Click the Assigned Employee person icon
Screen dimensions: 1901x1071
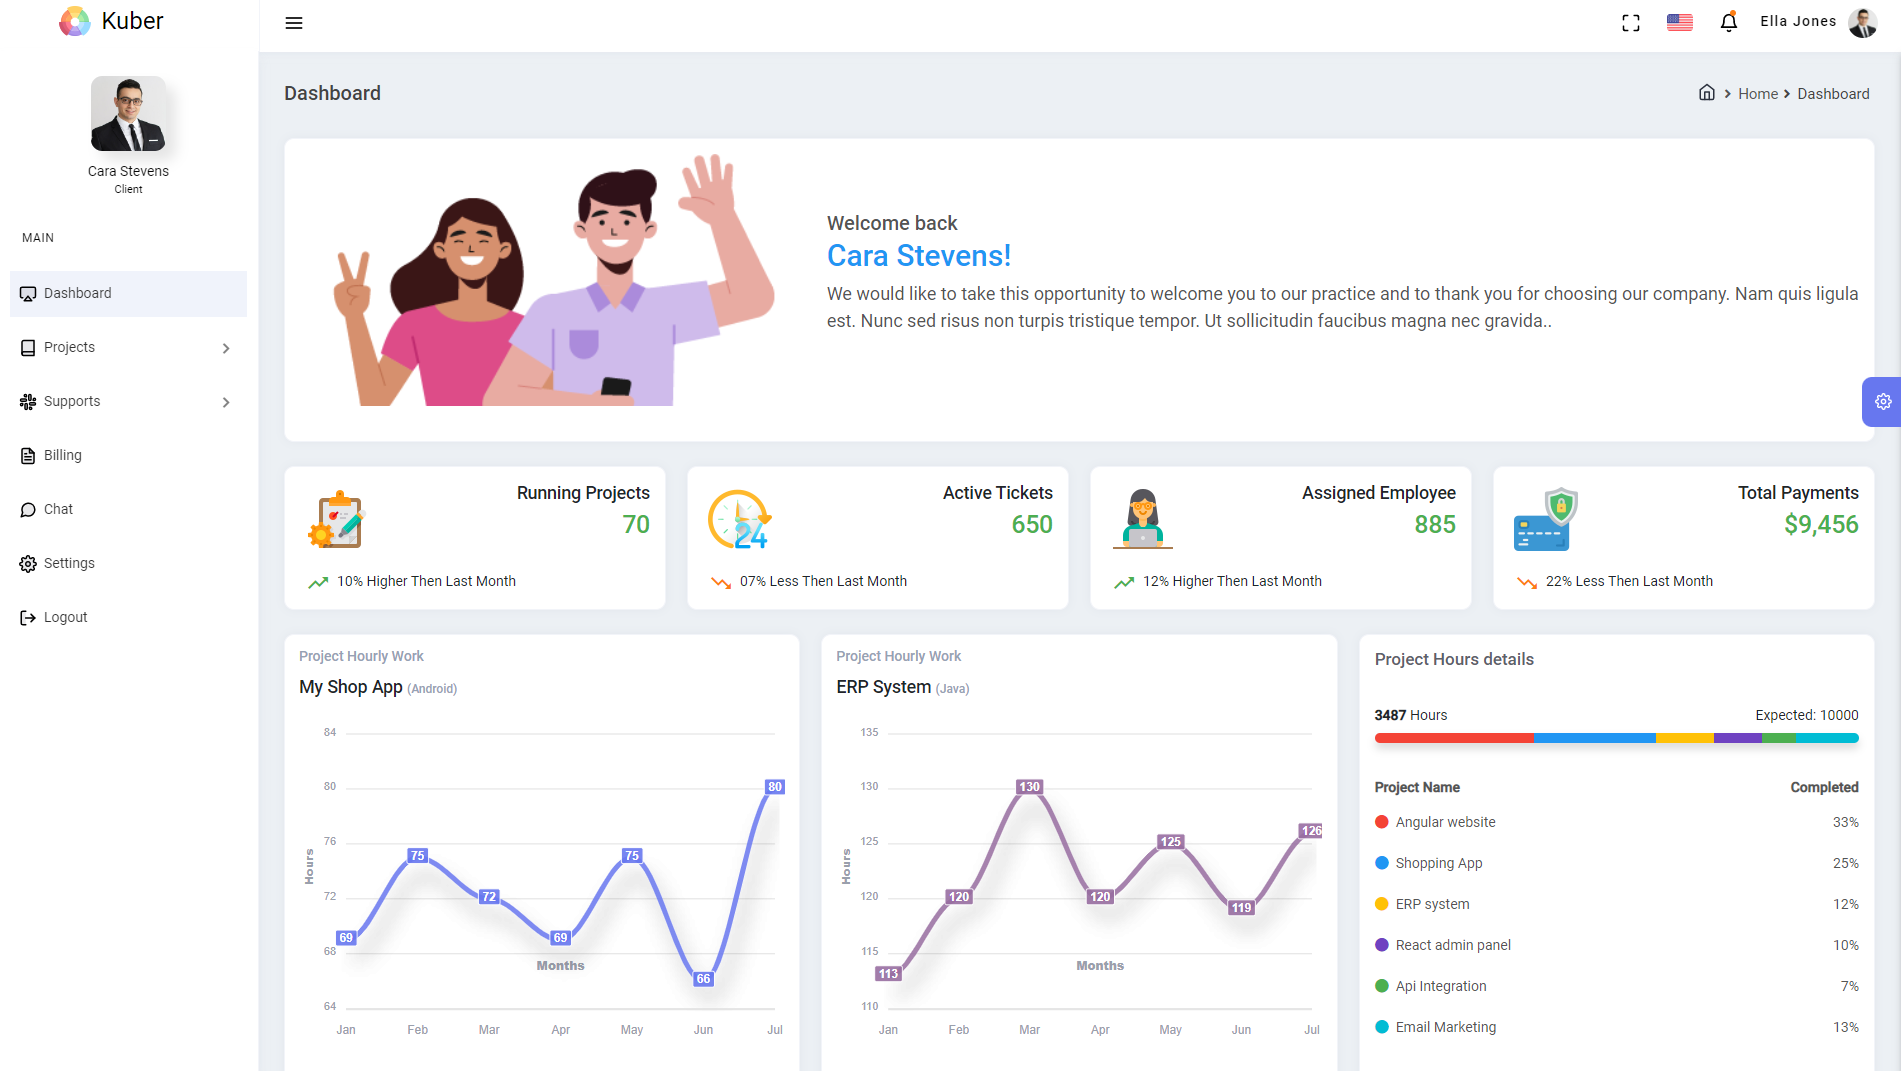coord(1143,519)
